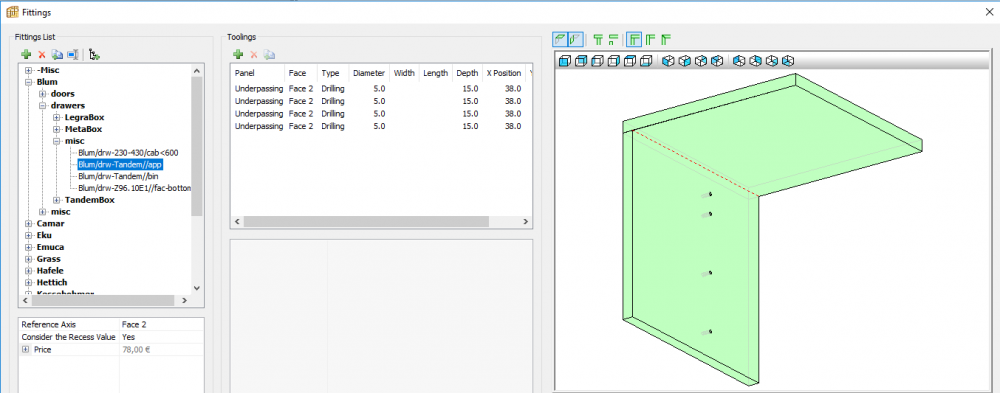Expand the Camar manufacturer node

click(x=29, y=224)
